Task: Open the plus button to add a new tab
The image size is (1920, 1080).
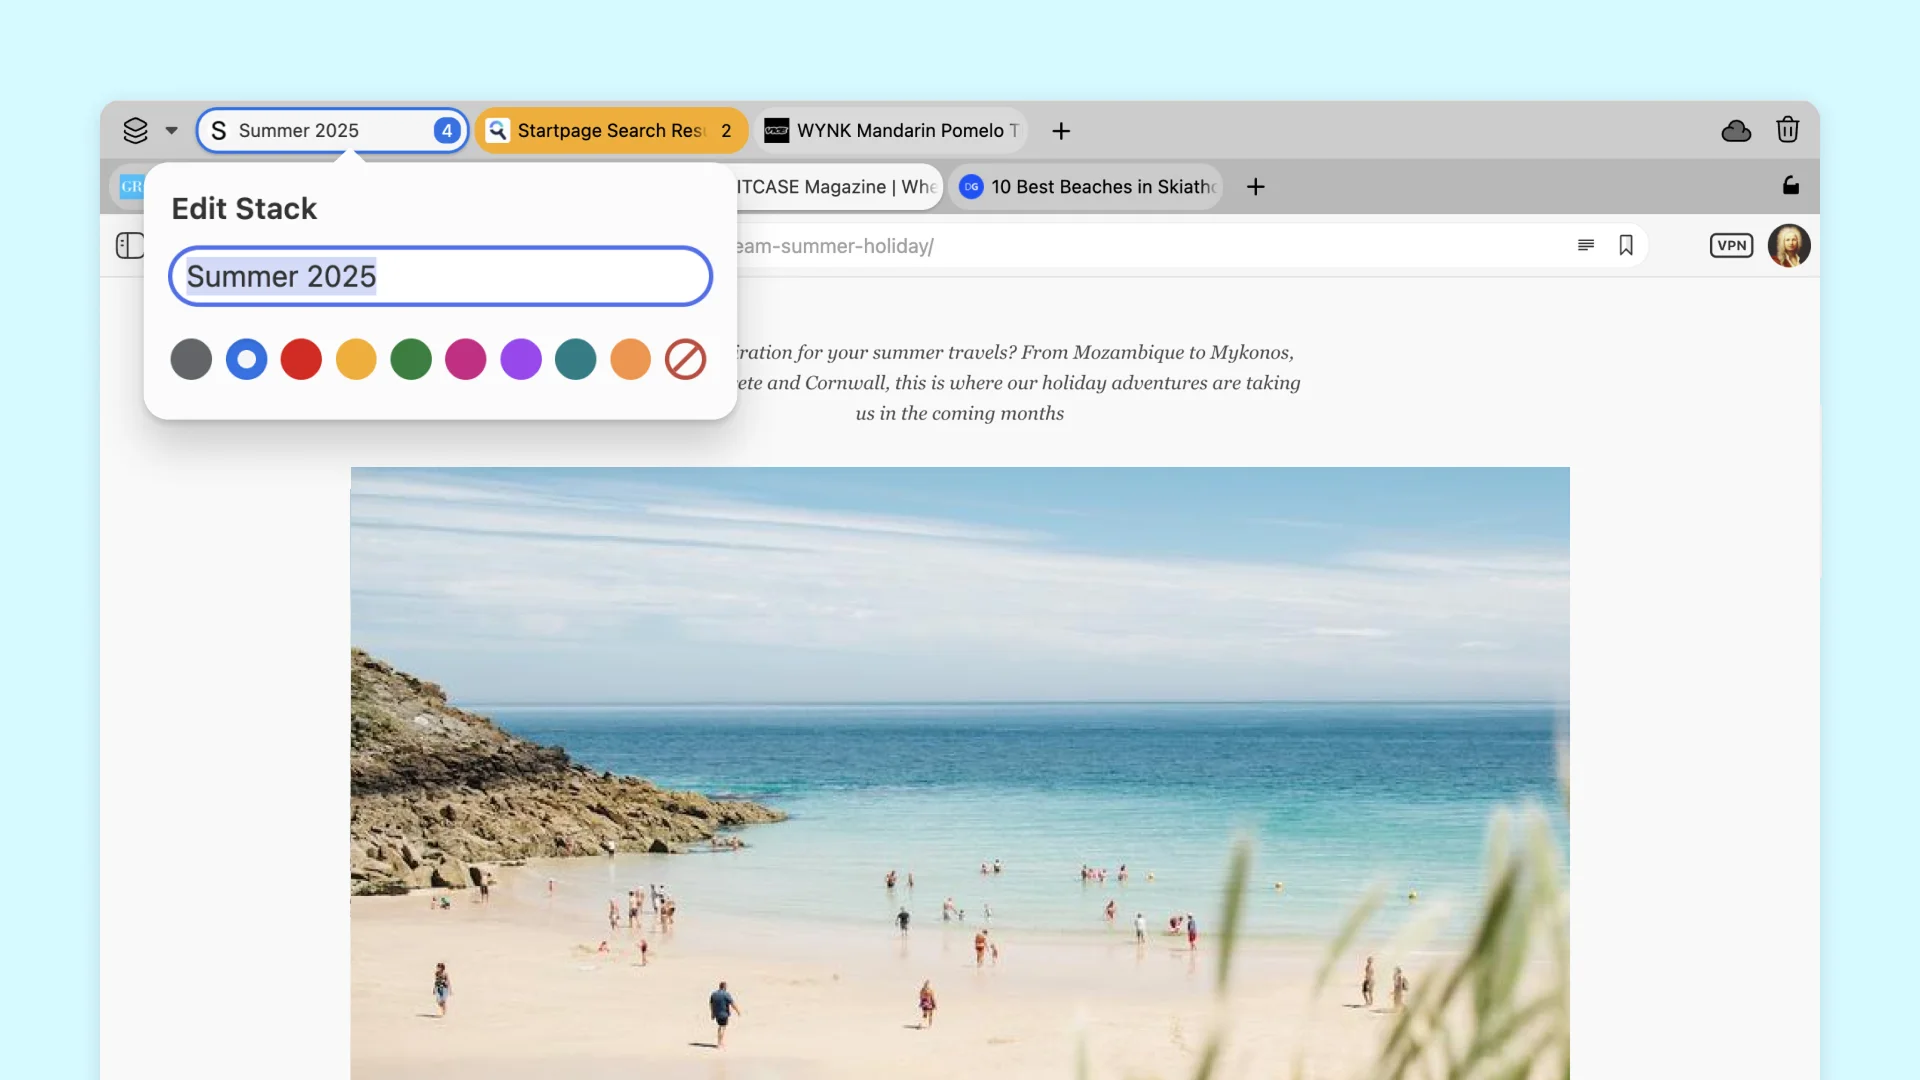Action: 1060,130
